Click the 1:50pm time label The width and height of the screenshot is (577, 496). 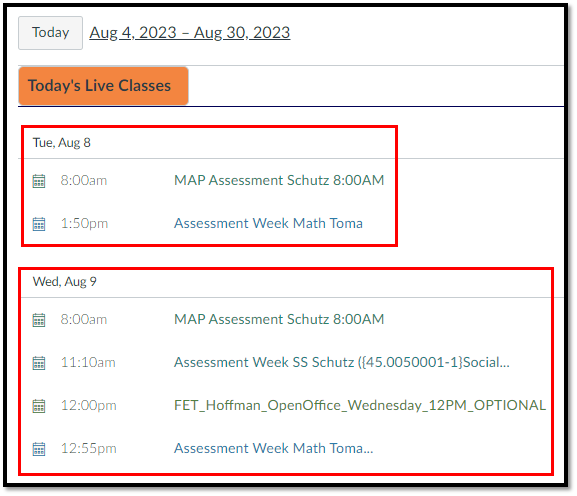(x=84, y=223)
